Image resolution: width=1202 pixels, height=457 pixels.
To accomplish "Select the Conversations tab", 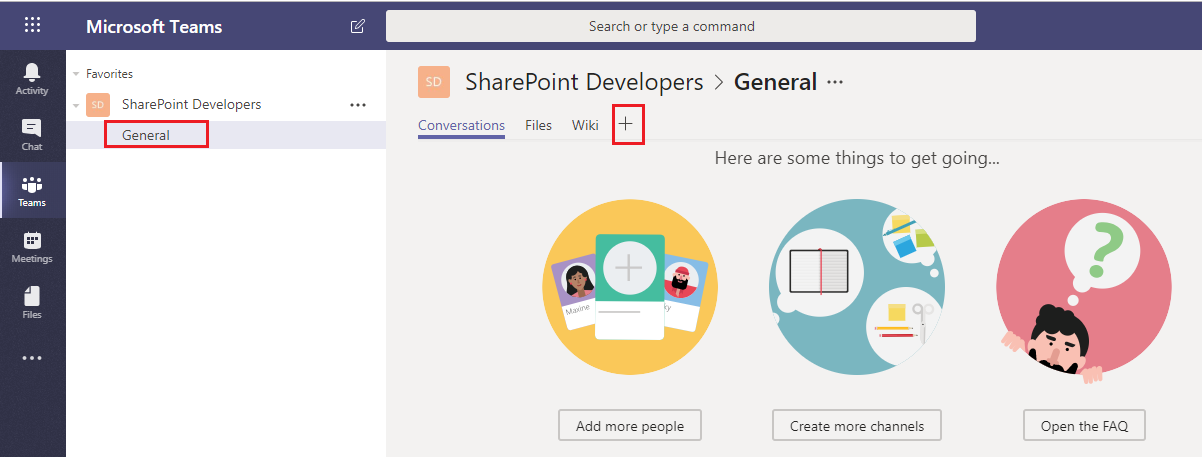I will click(461, 125).
